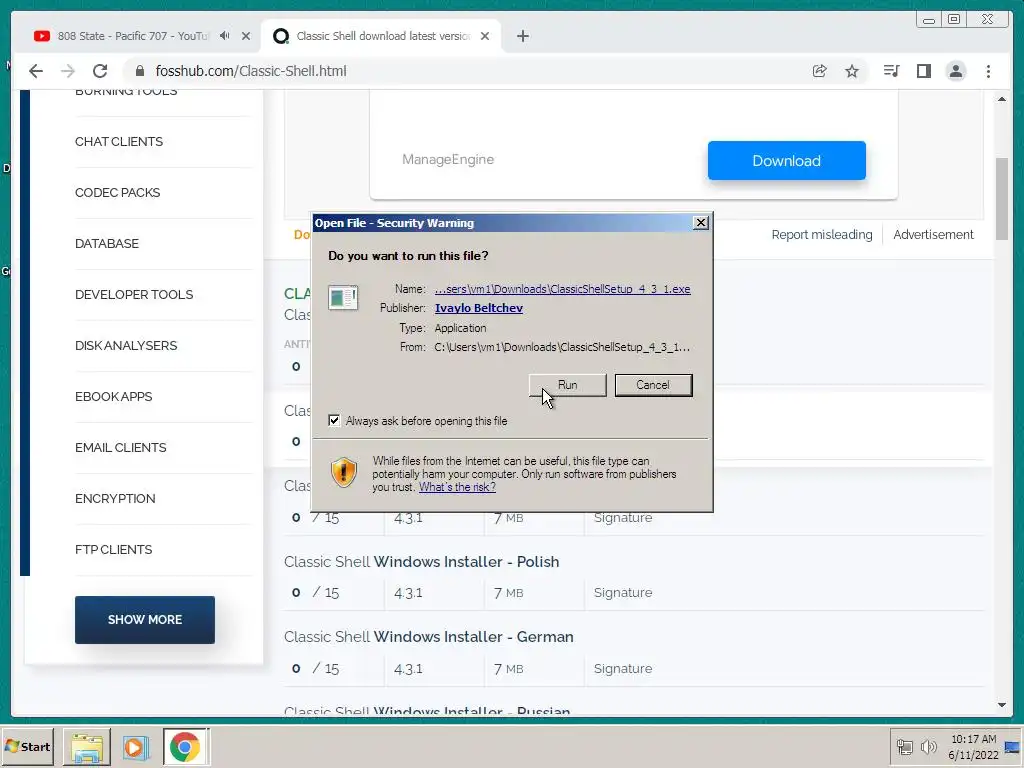Image resolution: width=1024 pixels, height=768 pixels.
Task: Cancel the security warning dialog
Action: click(x=653, y=385)
